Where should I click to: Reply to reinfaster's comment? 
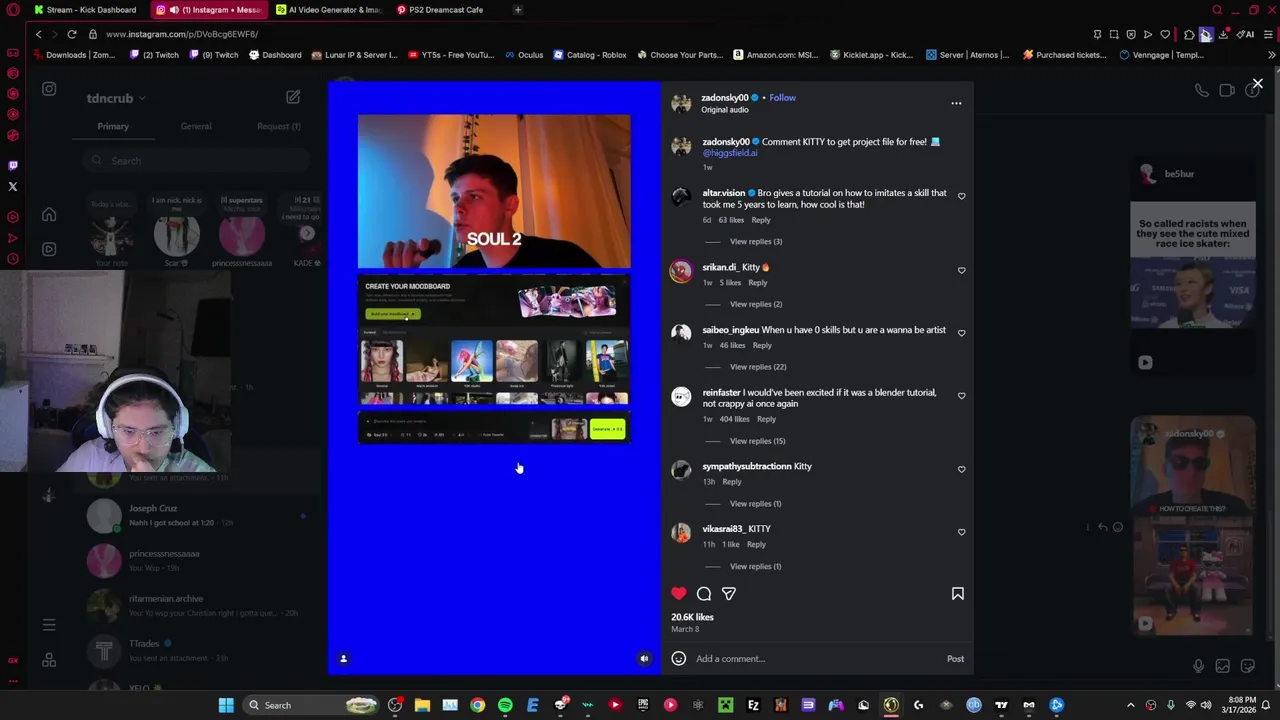[766, 419]
